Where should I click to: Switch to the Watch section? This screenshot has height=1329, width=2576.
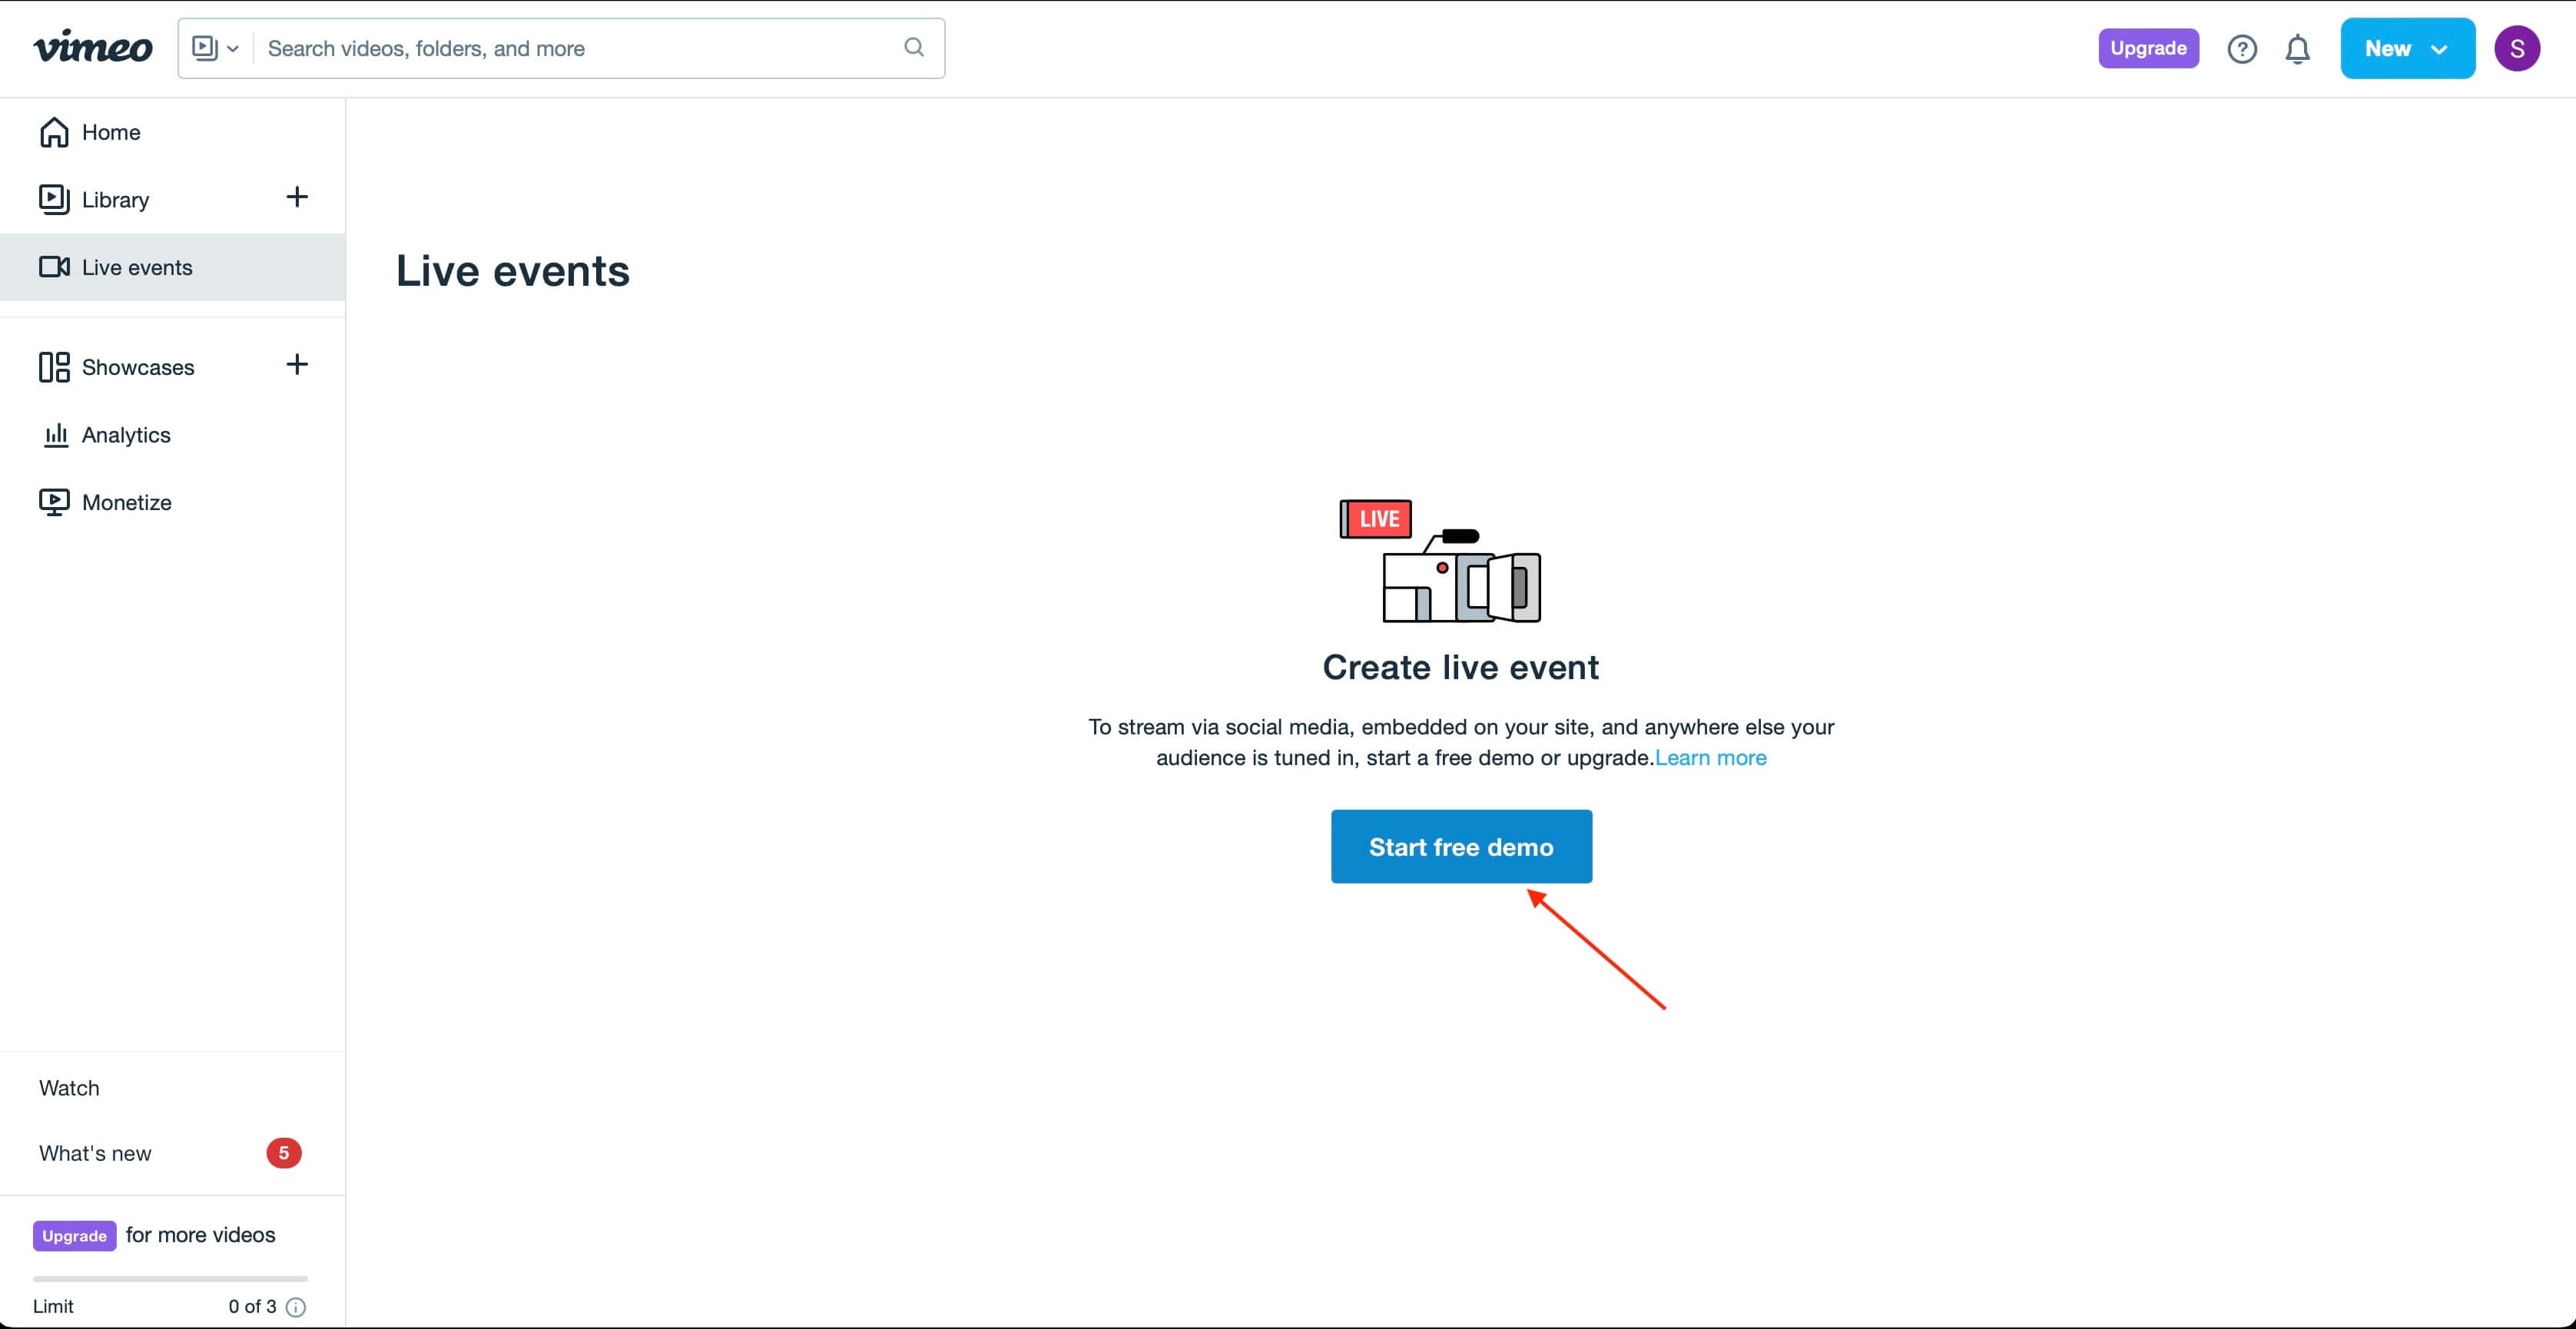69,1087
